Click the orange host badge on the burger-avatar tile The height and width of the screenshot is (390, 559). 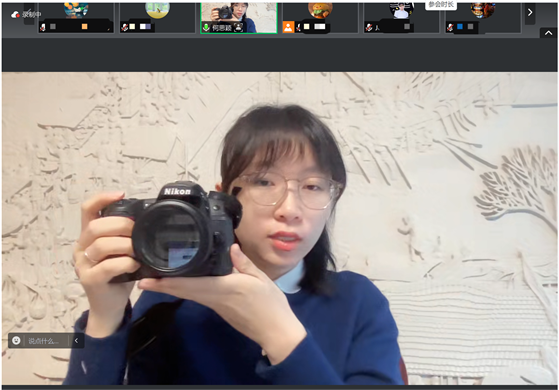[288, 27]
